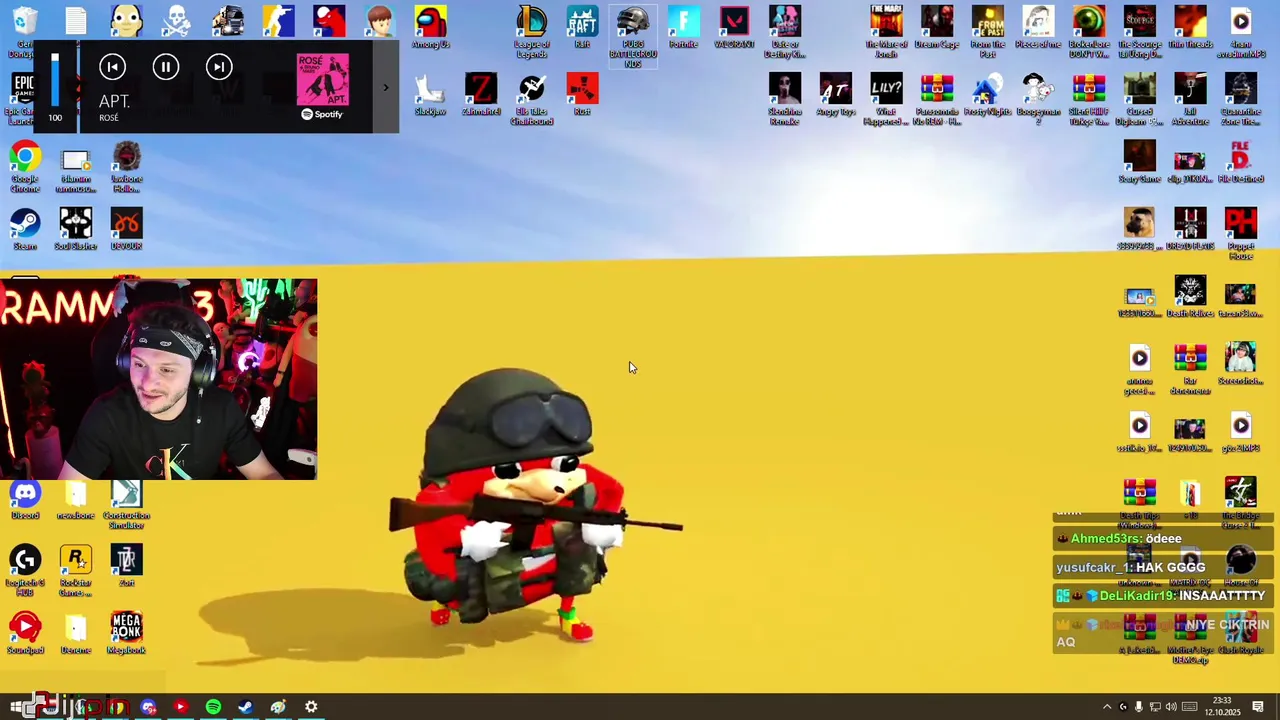Viewport: 1280px width, 720px height.
Task: Open the Among Us desktop shortcut
Action: 431,27
